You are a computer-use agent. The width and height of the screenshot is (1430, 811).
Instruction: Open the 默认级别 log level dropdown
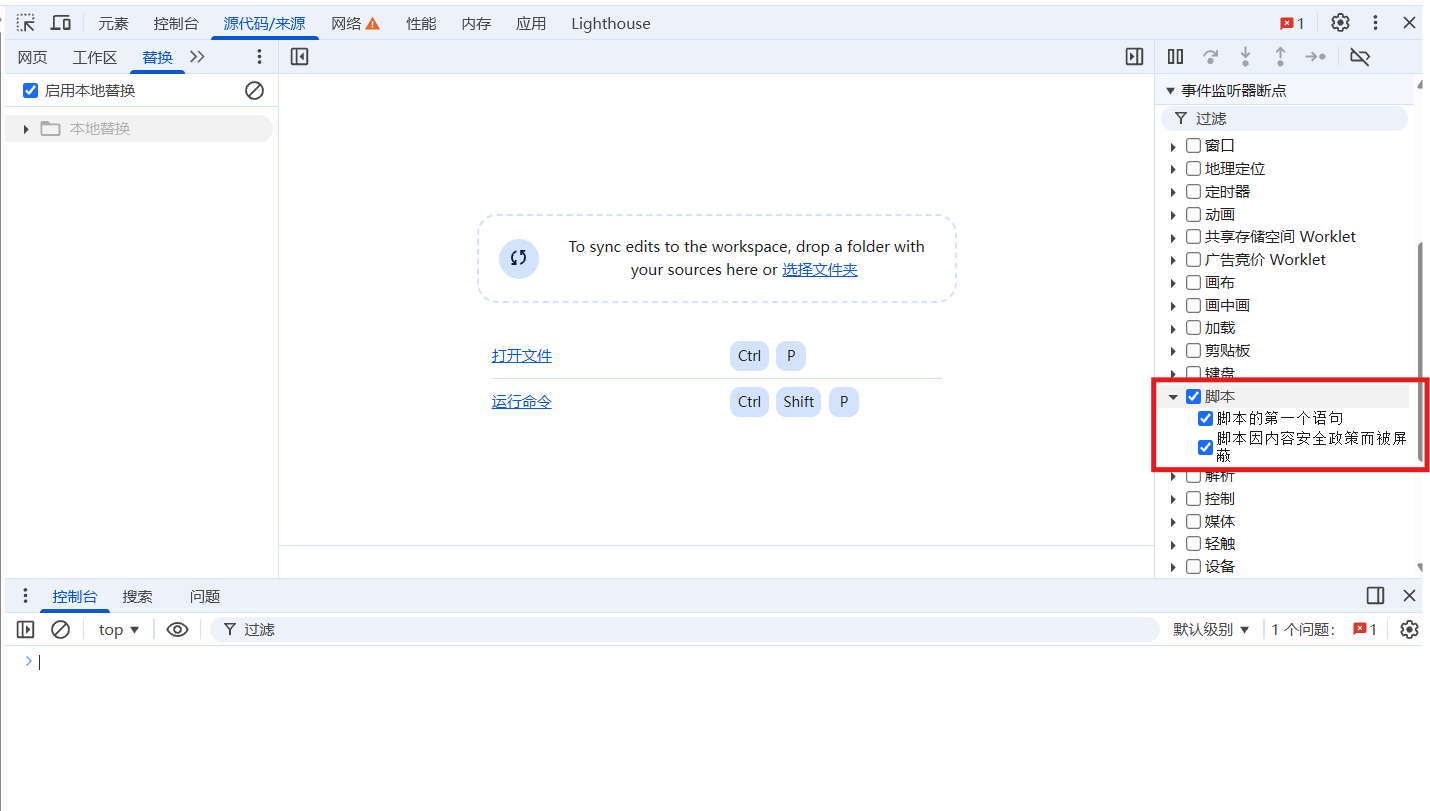click(1211, 629)
